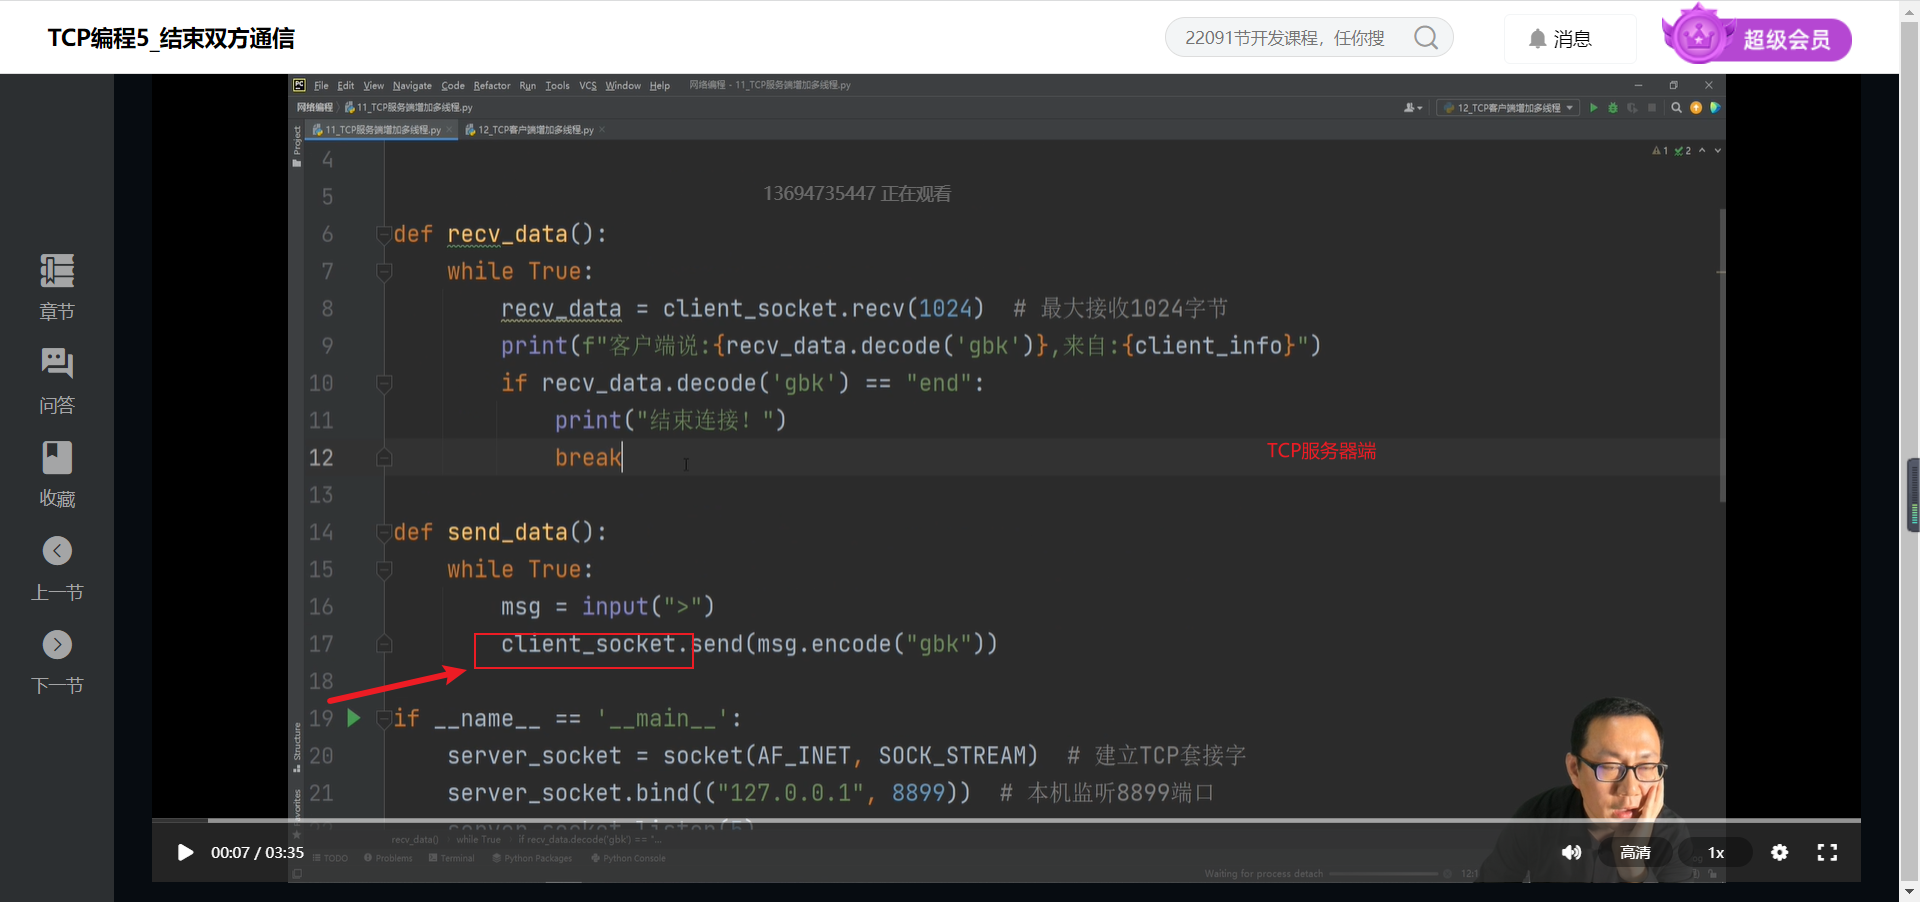This screenshot has height=902, width=1920.
Task: Open the Refactor menu
Action: pyautogui.click(x=492, y=86)
